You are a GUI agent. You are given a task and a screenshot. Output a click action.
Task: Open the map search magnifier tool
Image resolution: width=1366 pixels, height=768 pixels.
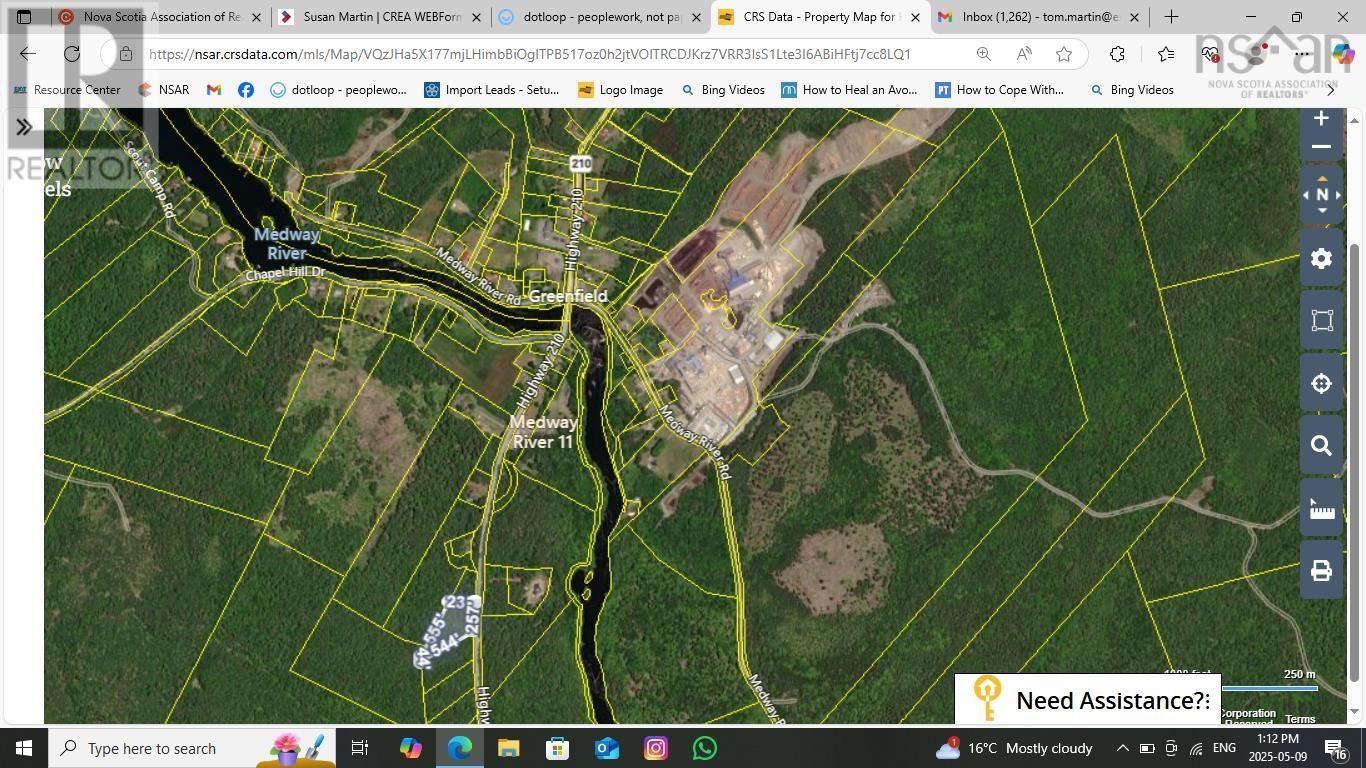click(1321, 446)
